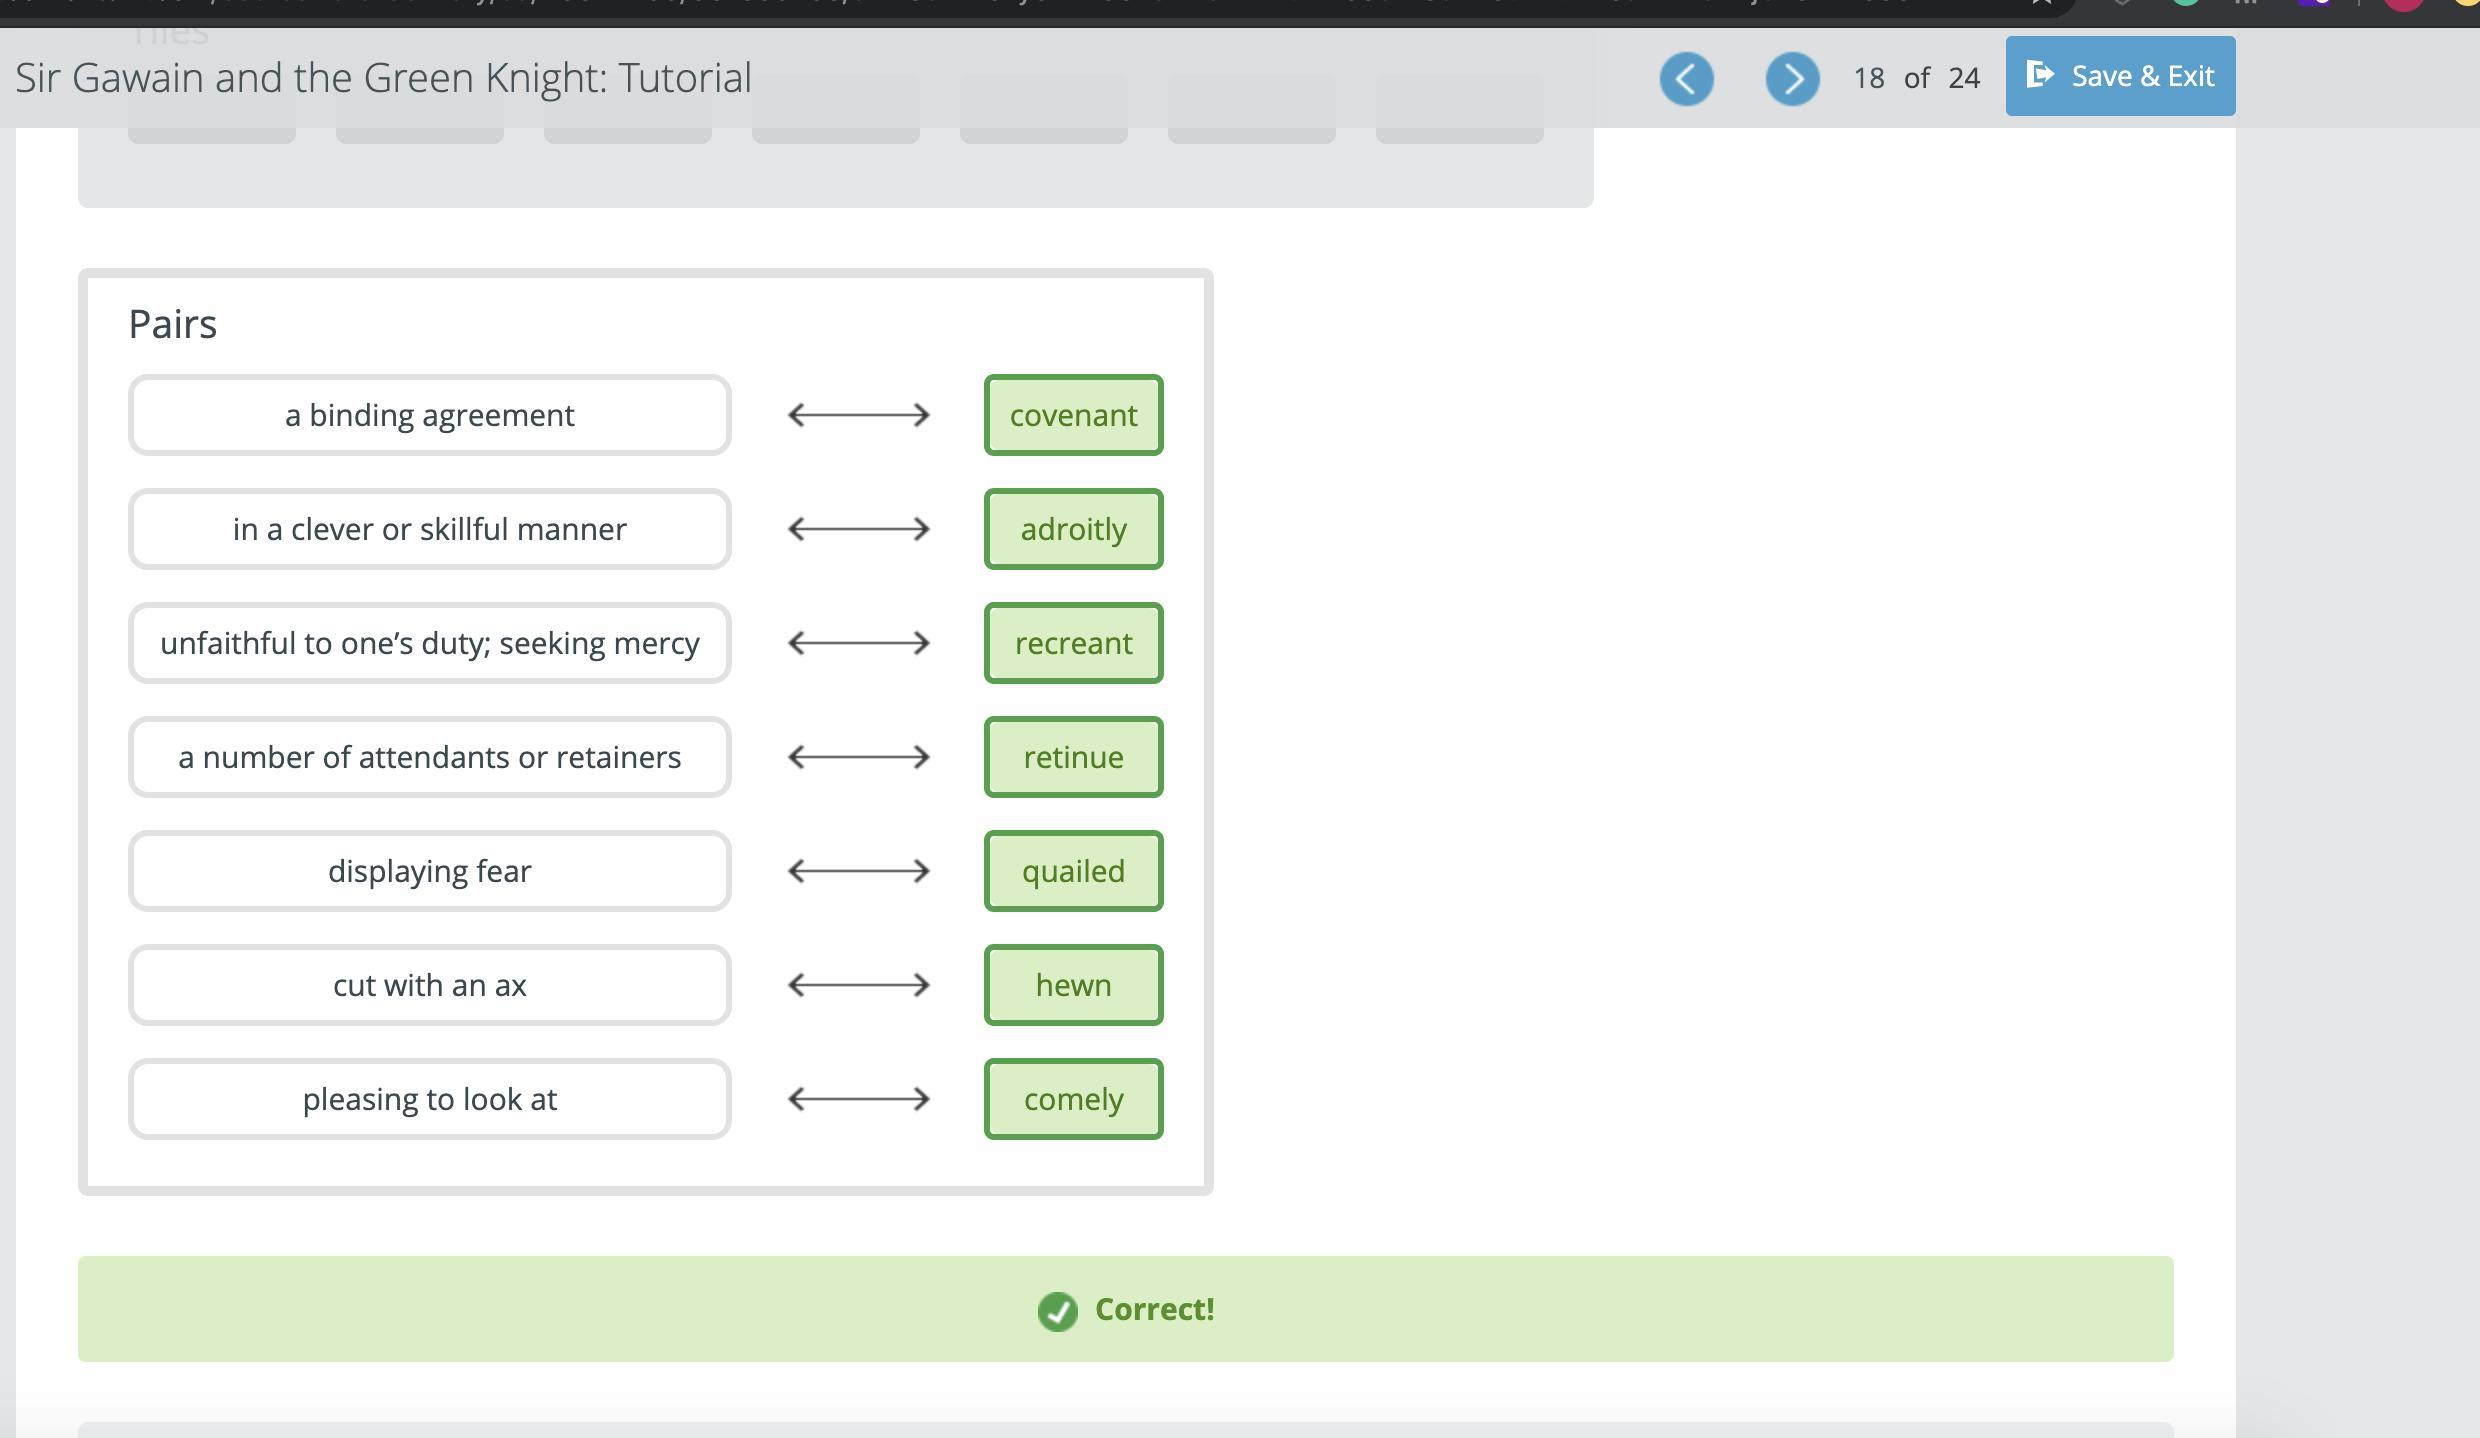Click the recreant tile

(1073, 643)
